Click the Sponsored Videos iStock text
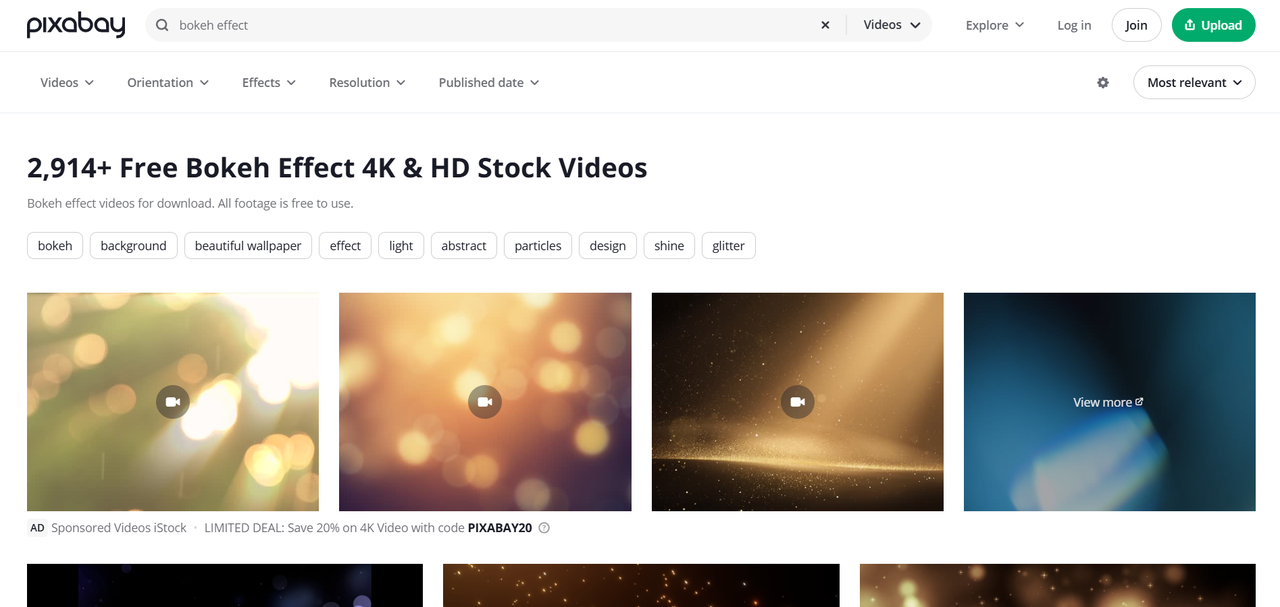 (119, 528)
